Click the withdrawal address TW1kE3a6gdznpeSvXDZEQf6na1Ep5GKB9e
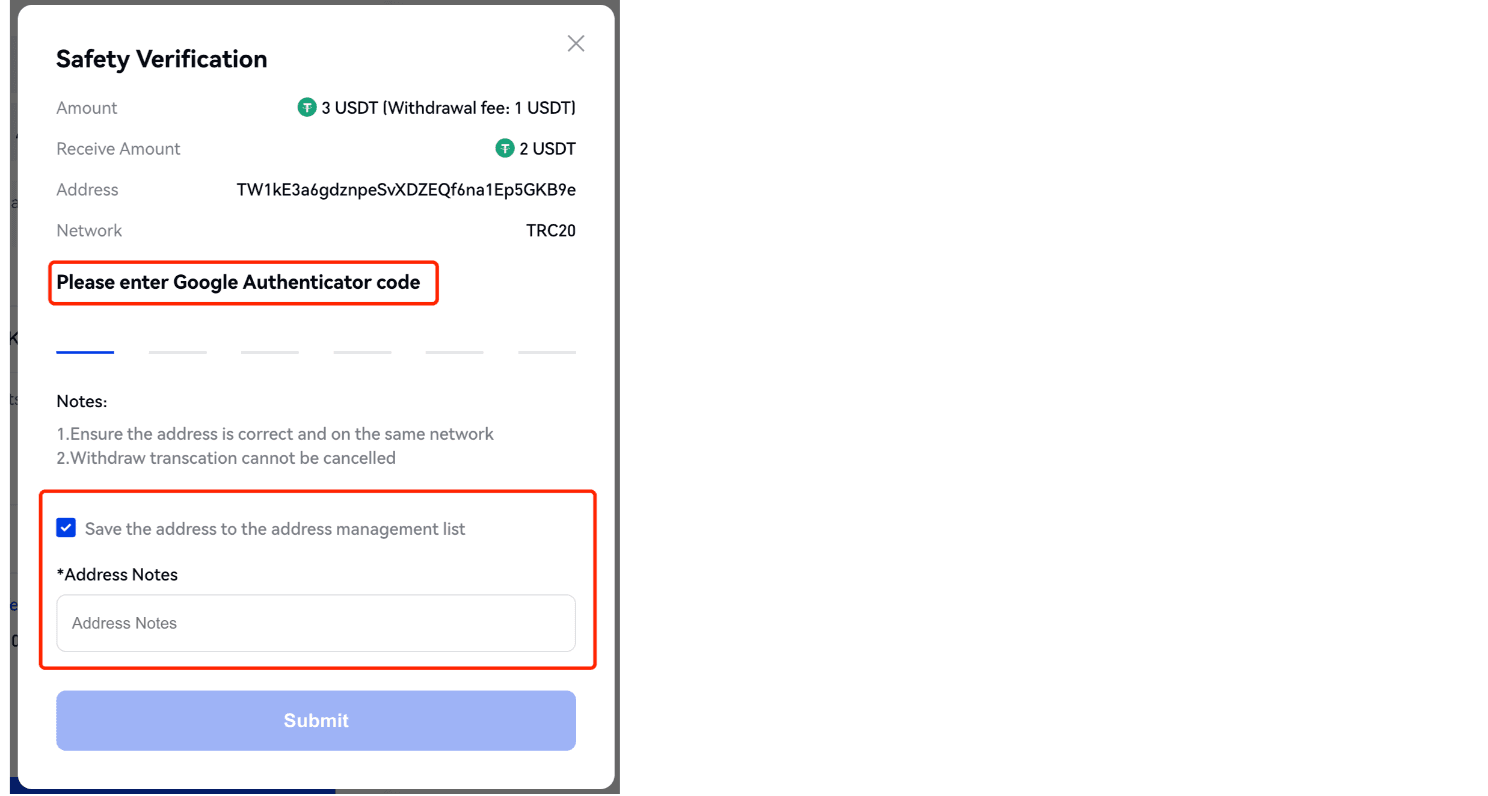This screenshot has width=1488, height=796. pos(406,189)
